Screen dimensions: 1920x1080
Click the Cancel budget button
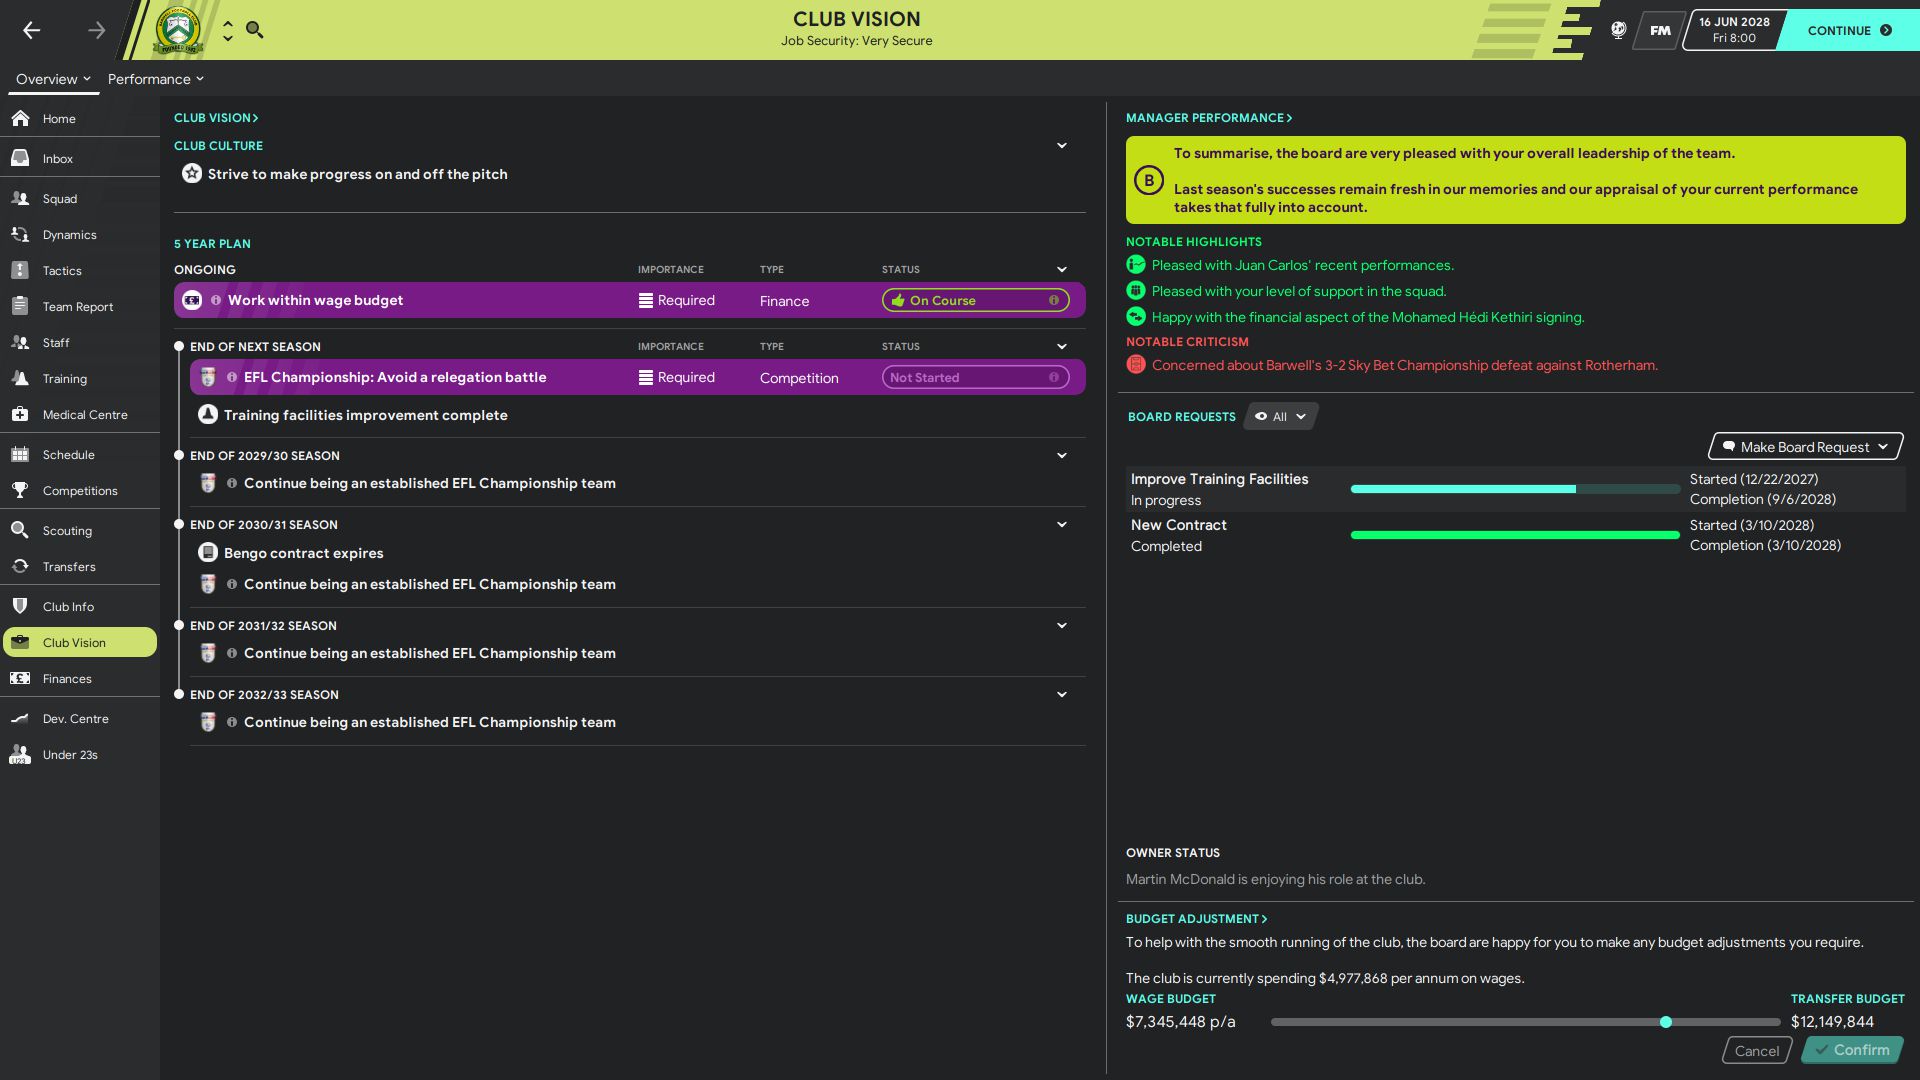click(x=1757, y=1050)
